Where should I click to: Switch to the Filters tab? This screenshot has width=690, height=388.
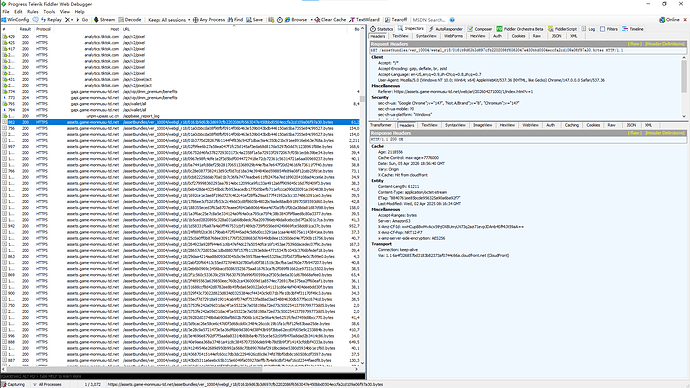(609, 29)
